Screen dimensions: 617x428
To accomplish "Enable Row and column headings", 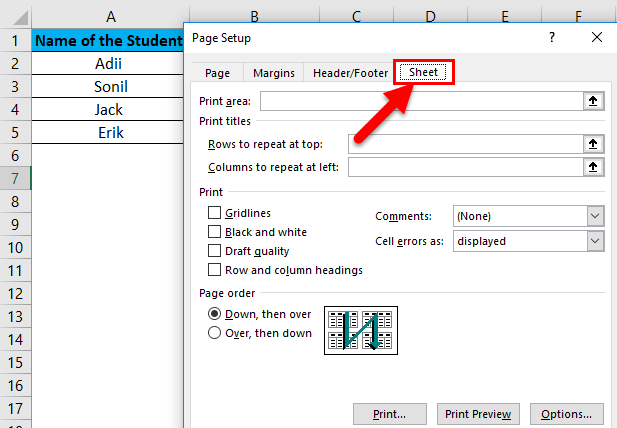I will click(x=214, y=270).
